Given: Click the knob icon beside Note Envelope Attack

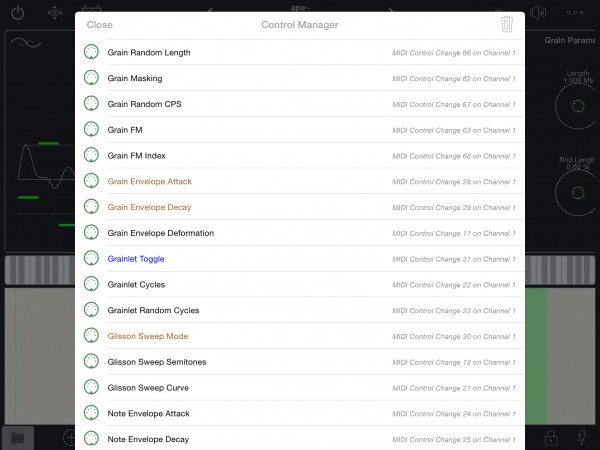Looking at the screenshot, I should (x=91, y=413).
